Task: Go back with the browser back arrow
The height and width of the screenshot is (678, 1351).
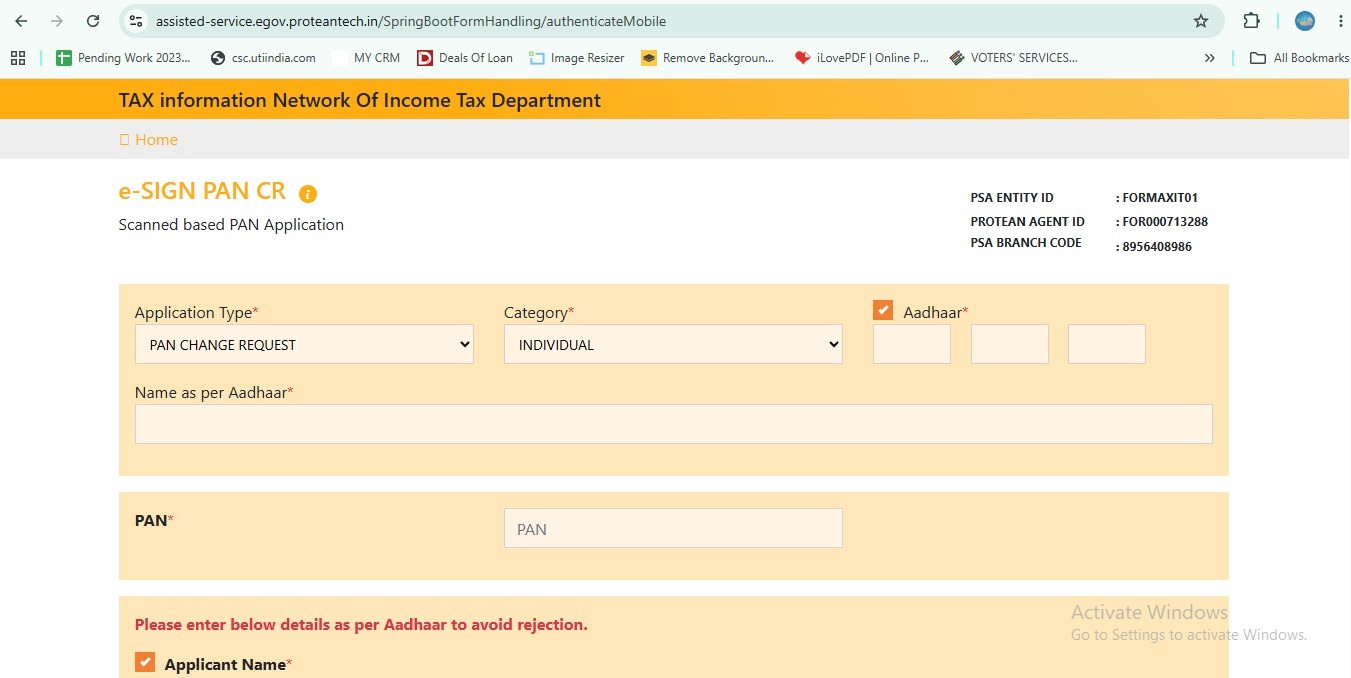Action: point(21,21)
